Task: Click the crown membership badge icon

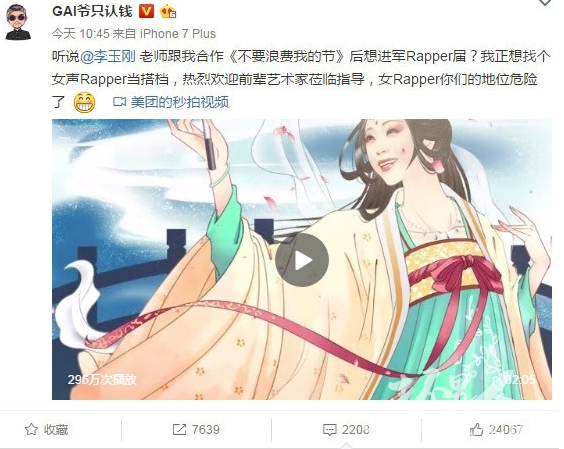Action: click(x=168, y=11)
